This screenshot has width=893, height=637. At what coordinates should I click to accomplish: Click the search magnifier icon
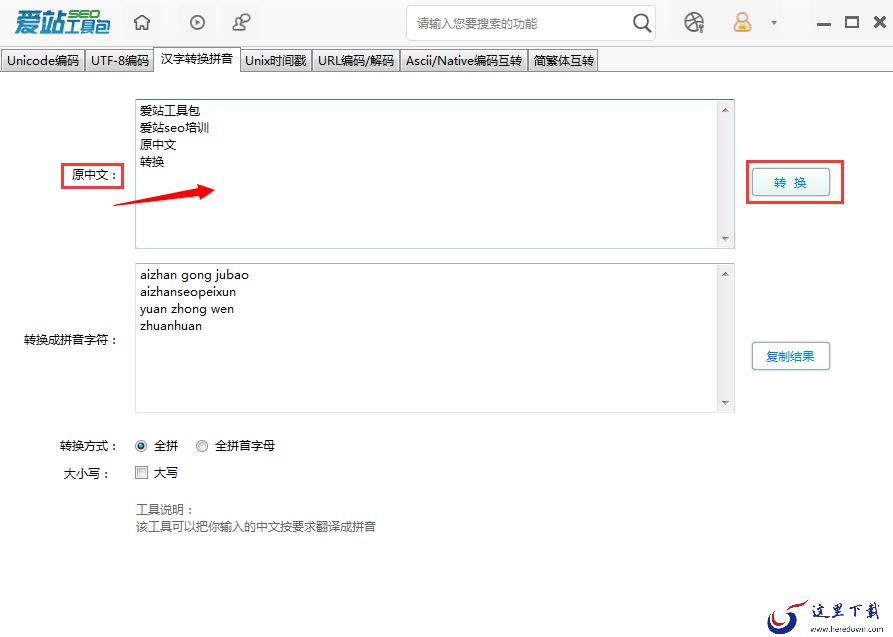click(642, 23)
